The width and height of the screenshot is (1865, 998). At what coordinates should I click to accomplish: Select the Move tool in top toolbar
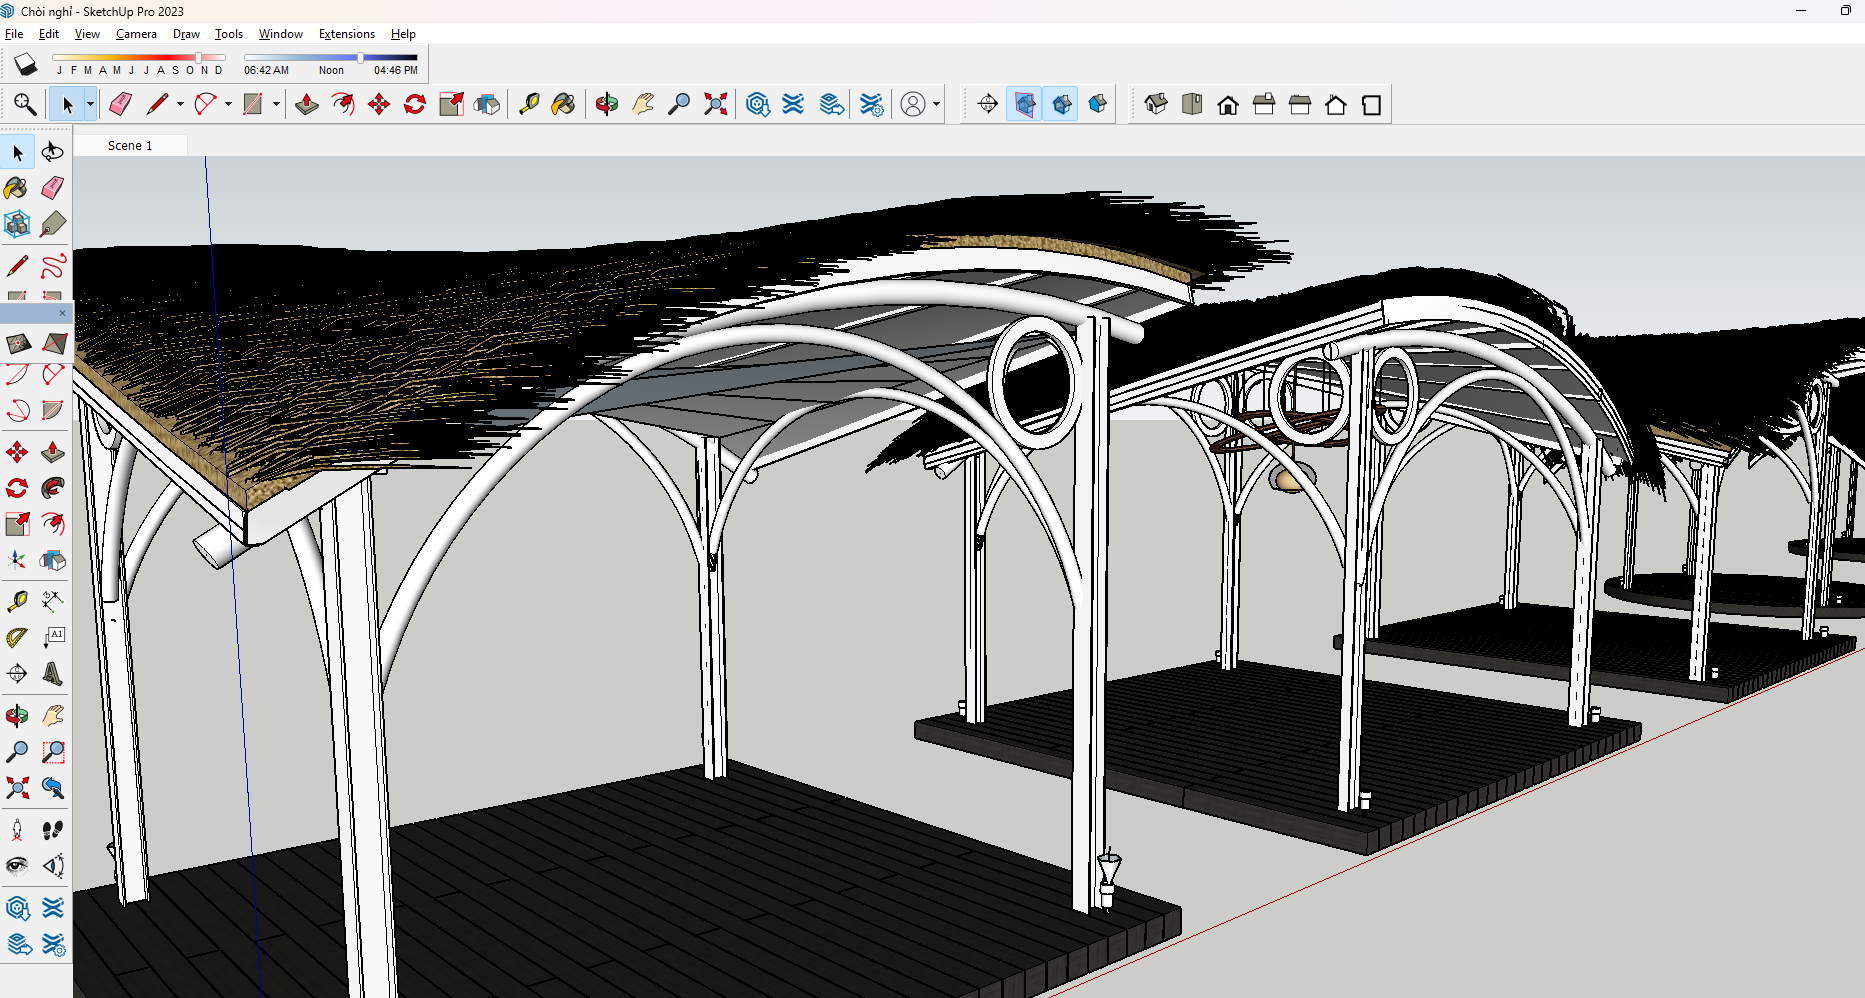point(379,104)
